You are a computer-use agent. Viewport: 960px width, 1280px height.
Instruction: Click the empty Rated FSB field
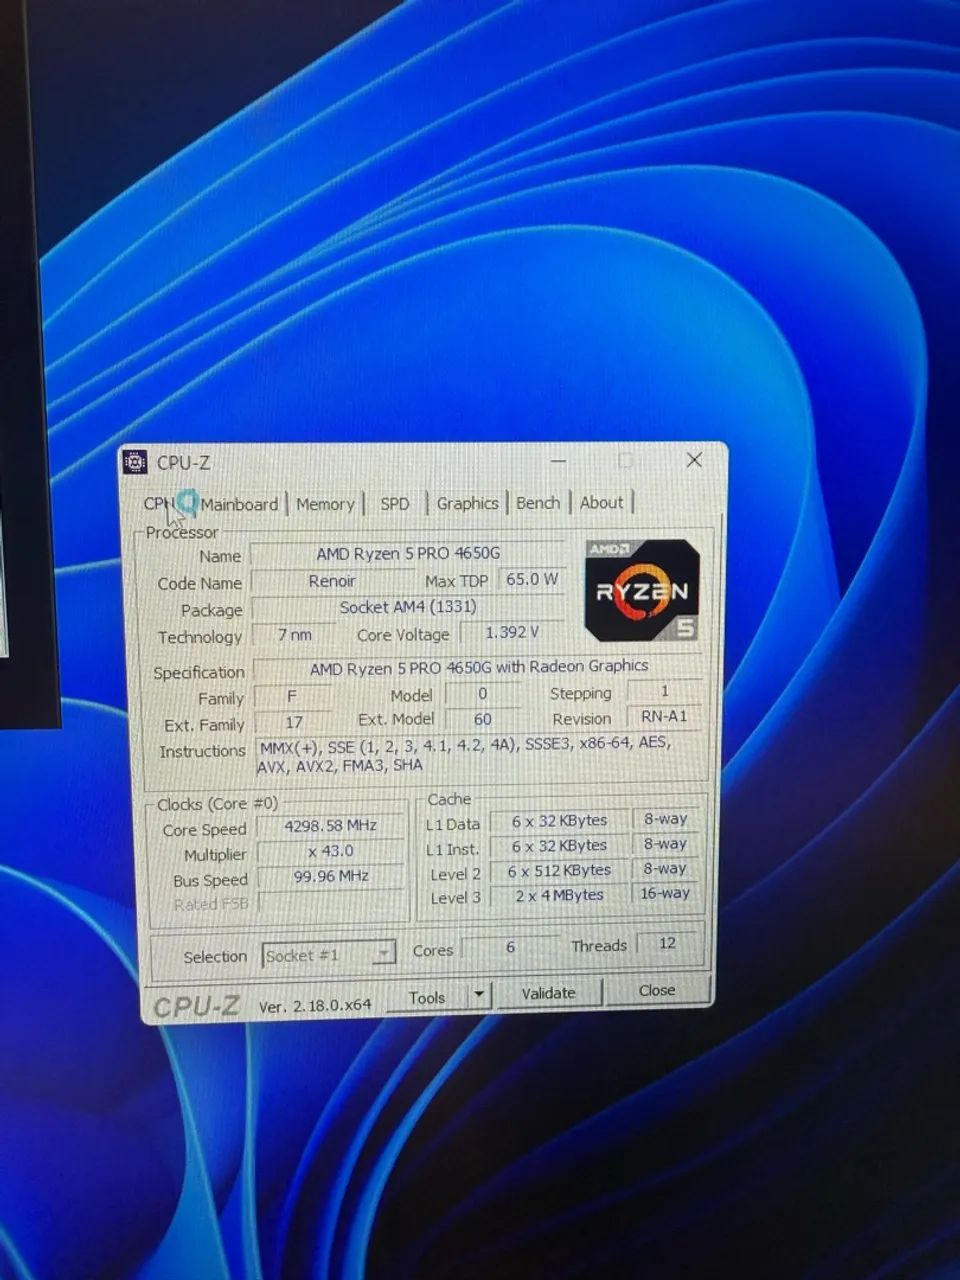click(x=331, y=902)
